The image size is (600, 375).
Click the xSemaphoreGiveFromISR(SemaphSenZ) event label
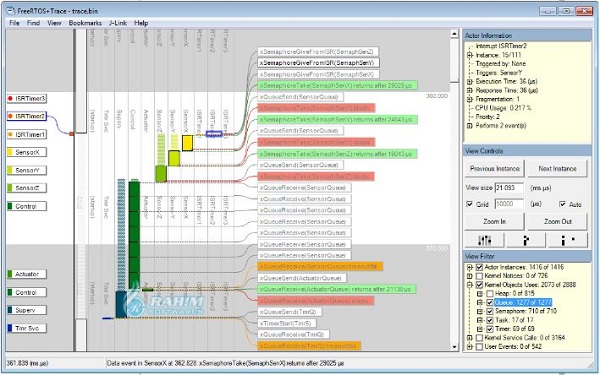[318, 52]
